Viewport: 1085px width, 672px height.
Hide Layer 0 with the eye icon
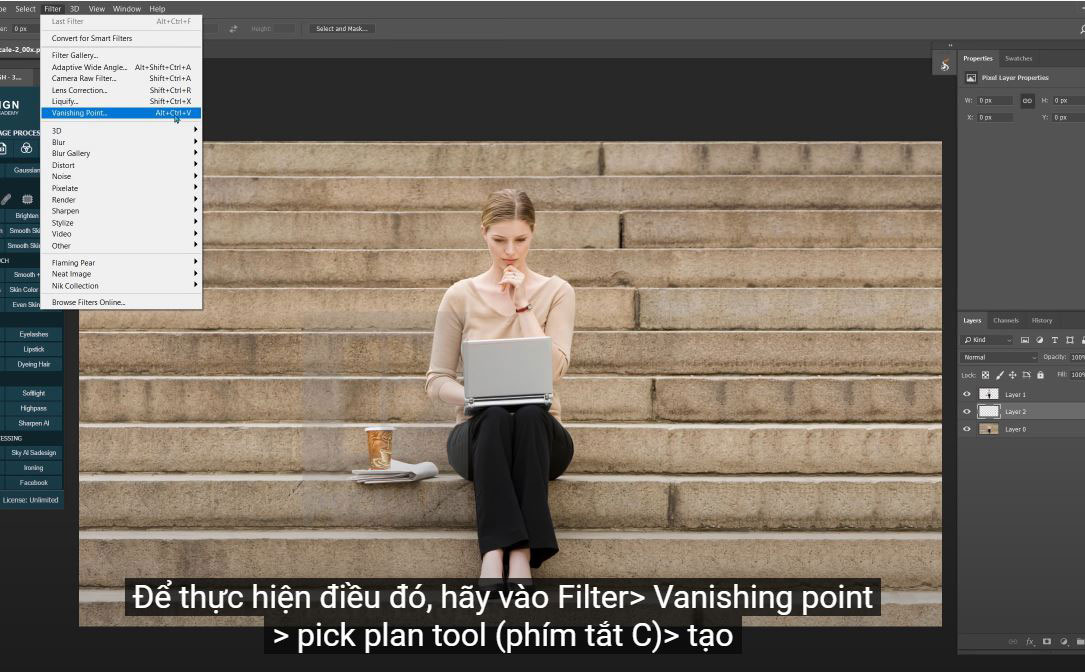(x=966, y=429)
